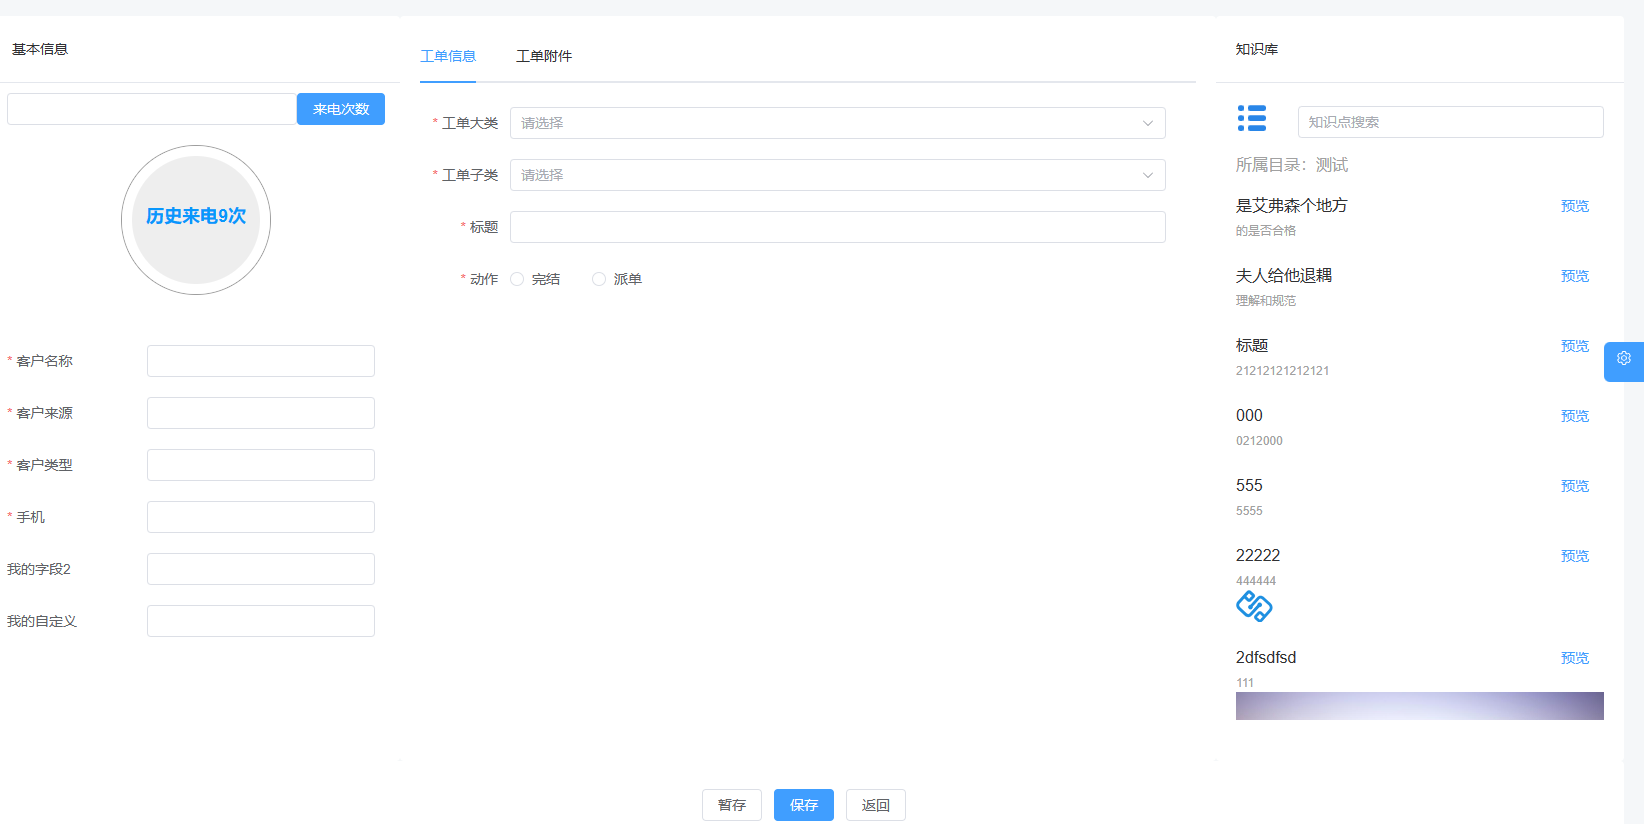This screenshot has width=1644, height=824.
Task: Click the 夫人给他退耦 title
Action: (1284, 275)
